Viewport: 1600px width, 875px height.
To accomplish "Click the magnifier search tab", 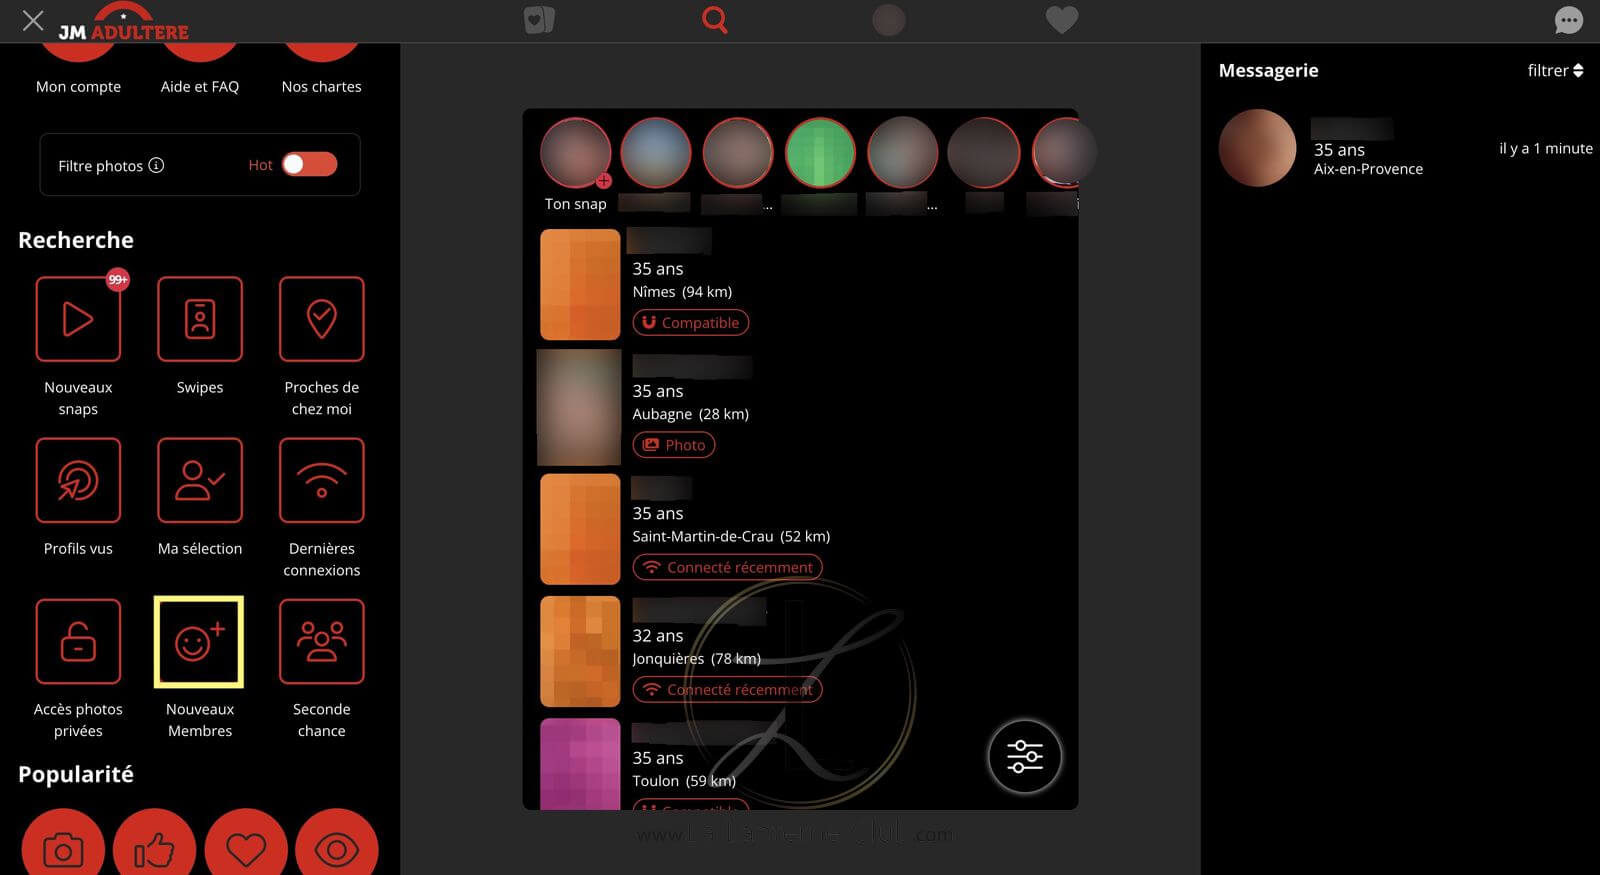I will (715, 19).
